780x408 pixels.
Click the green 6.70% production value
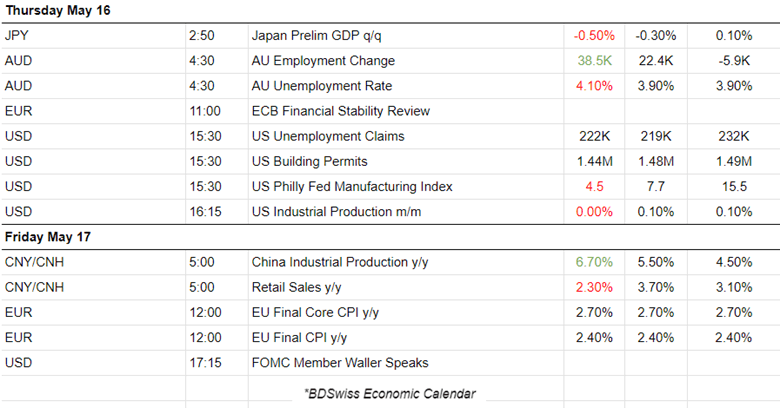pos(592,263)
